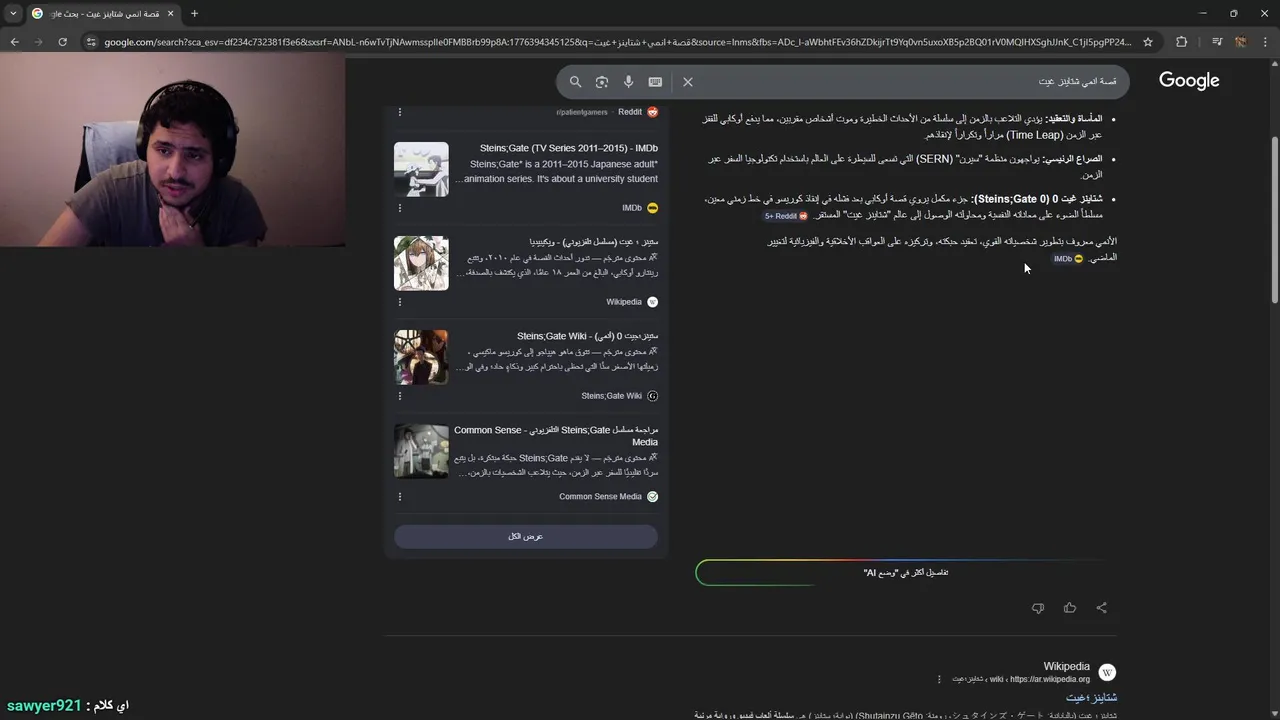
Task: Open the Steins;Gate IMDb source title
Action: pyautogui.click(x=569, y=148)
